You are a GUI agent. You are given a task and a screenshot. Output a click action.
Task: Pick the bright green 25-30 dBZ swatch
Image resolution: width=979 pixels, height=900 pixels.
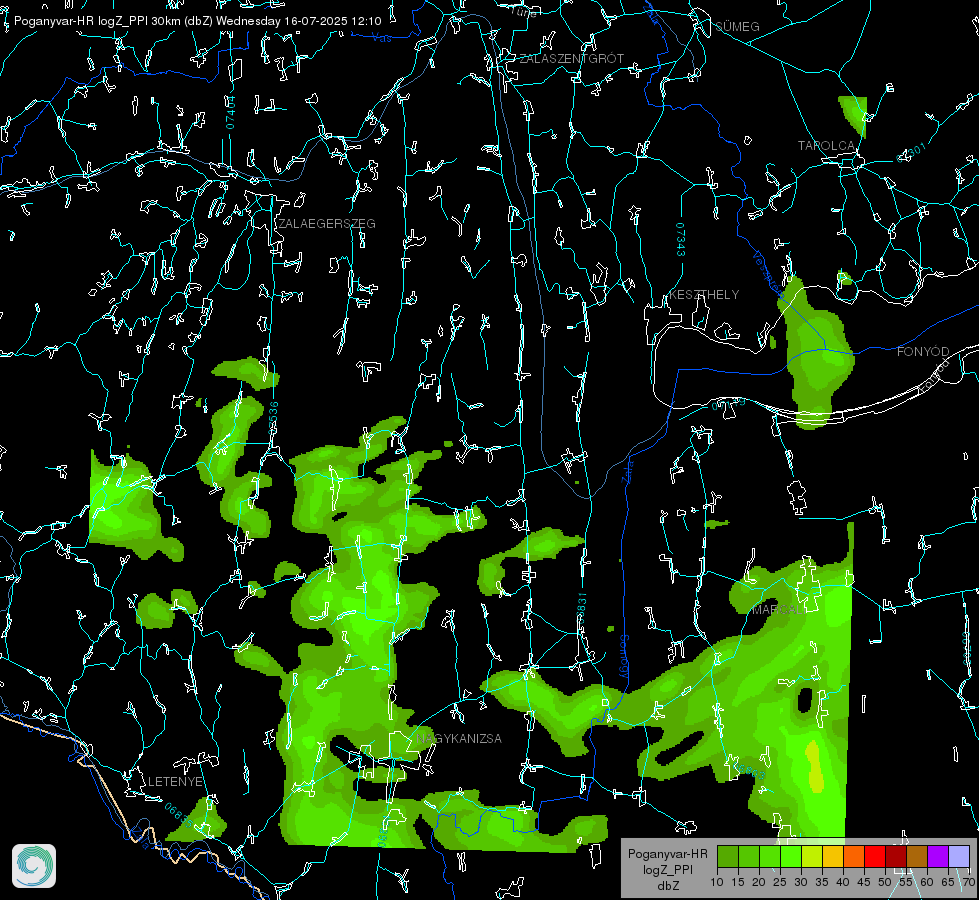point(791,856)
